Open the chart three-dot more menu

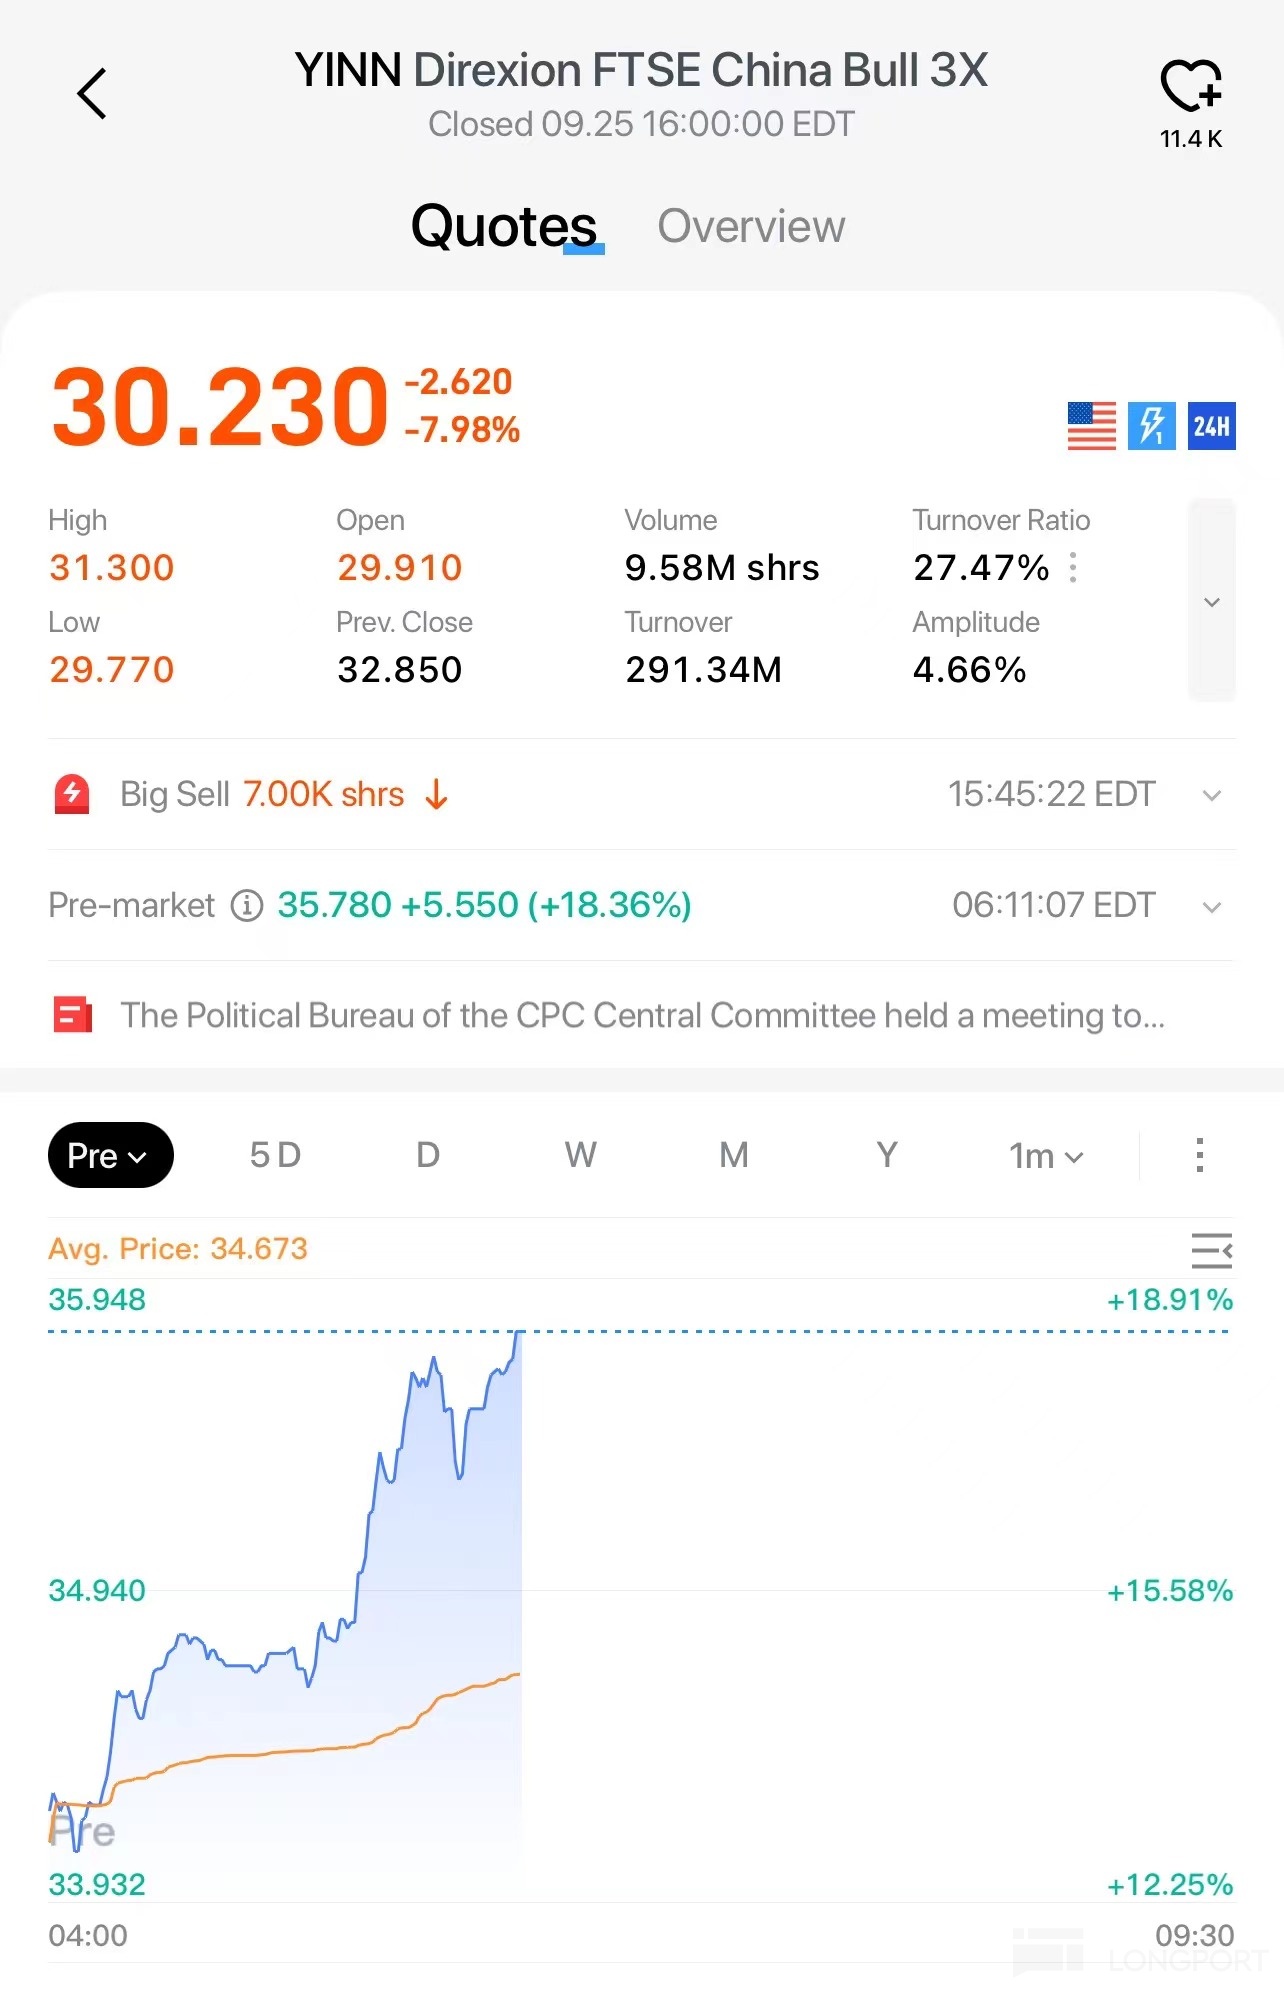[x=1199, y=1156]
